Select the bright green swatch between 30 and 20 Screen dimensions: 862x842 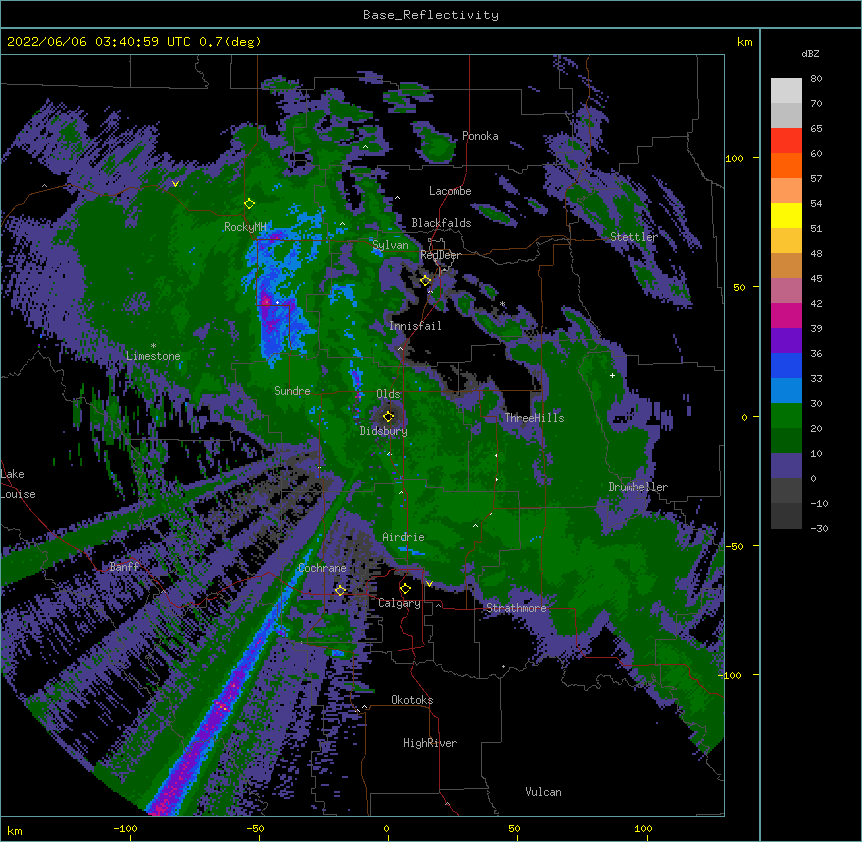[786, 416]
